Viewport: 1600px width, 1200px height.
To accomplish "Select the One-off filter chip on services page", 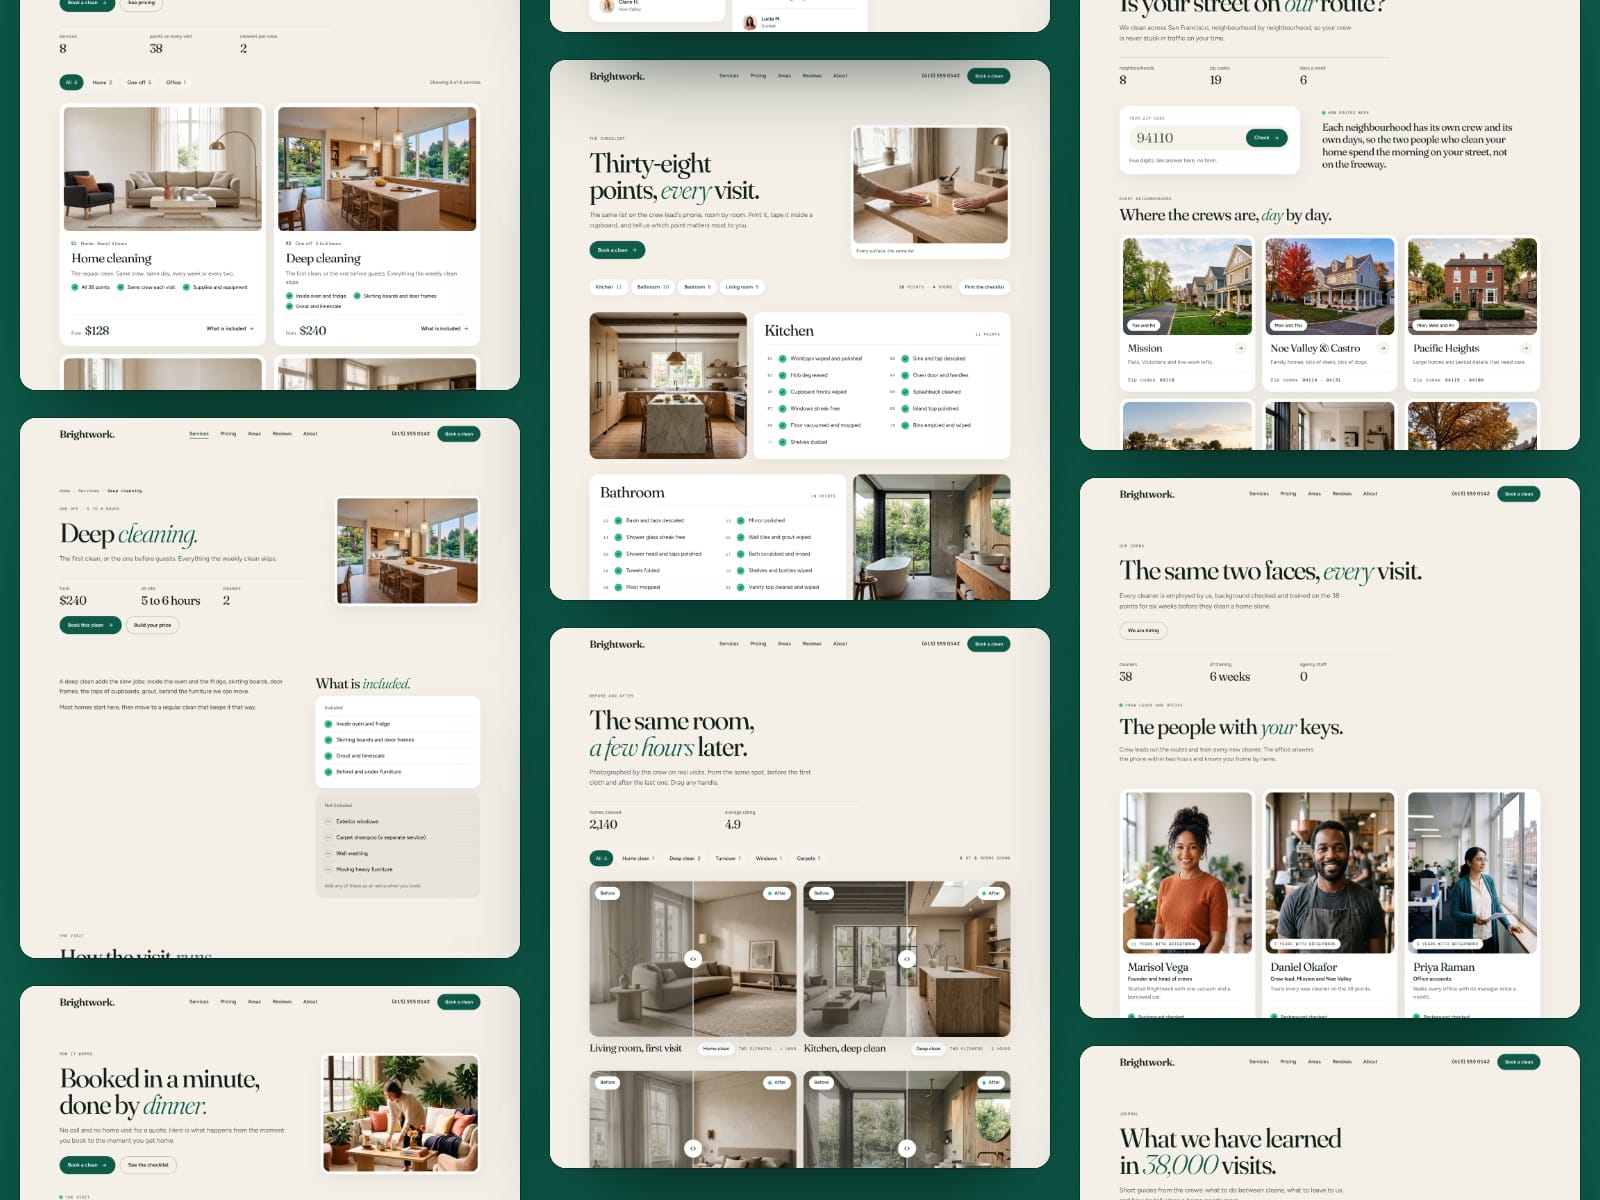I will click(x=139, y=82).
